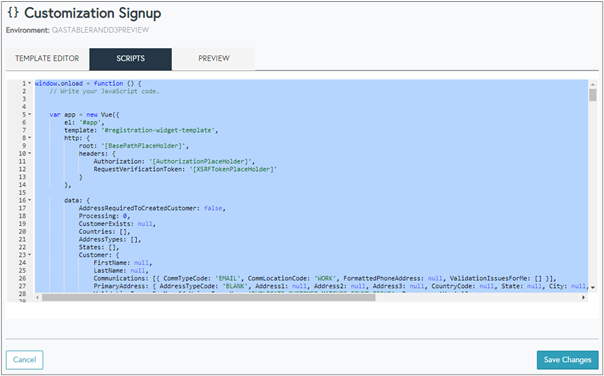604x376 pixels.
Task: Click the vertical scrollbar thumb in editor
Action: tap(592, 95)
